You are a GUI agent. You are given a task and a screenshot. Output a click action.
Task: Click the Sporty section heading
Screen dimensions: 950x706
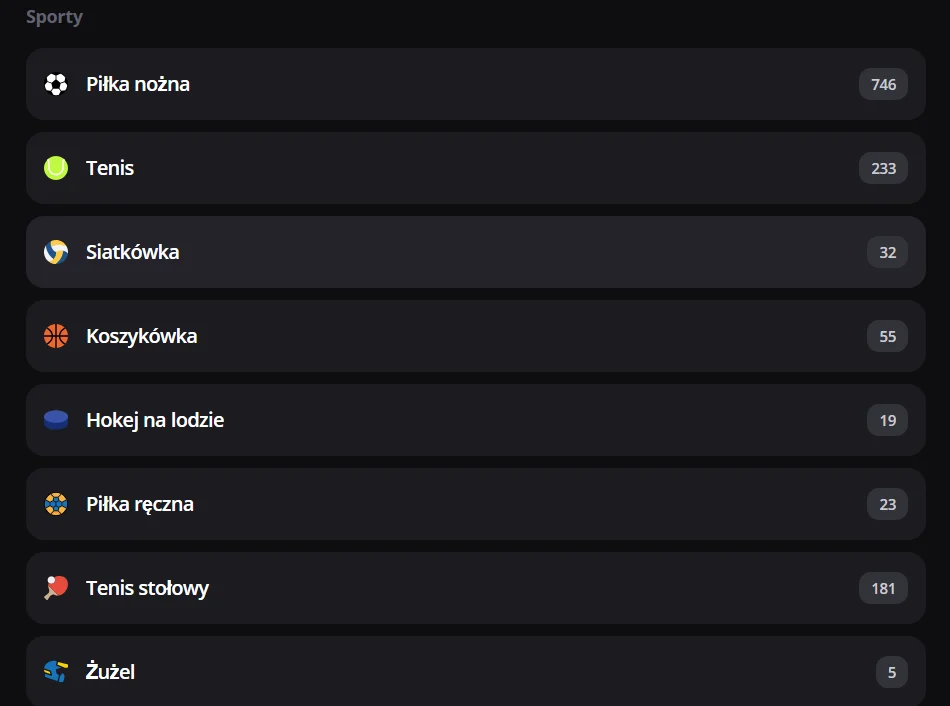[x=54, y=17]
